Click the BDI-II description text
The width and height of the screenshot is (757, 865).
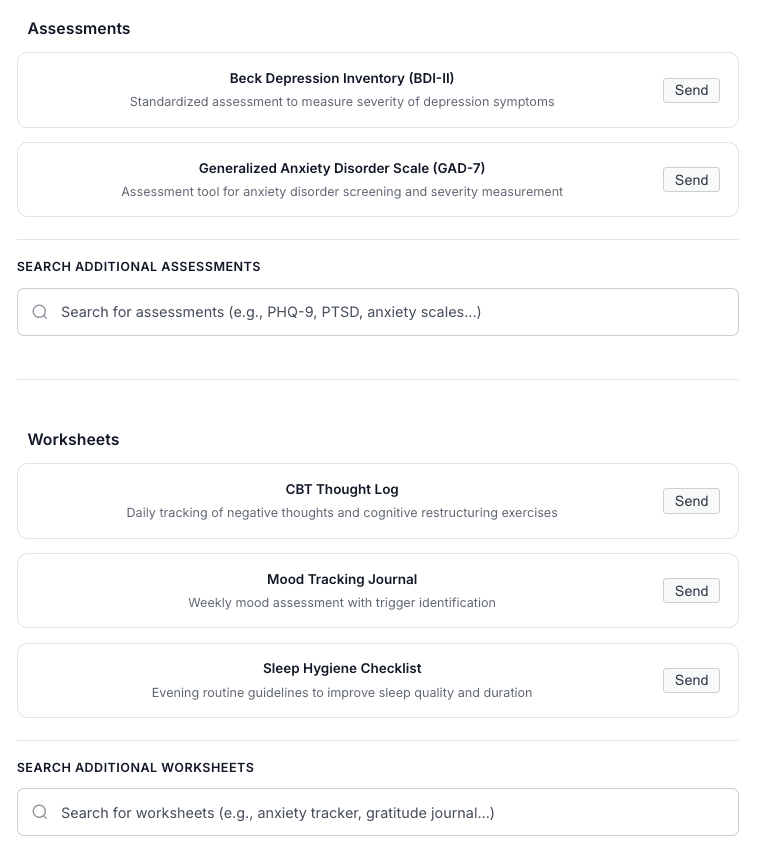[x=342, y=102]
